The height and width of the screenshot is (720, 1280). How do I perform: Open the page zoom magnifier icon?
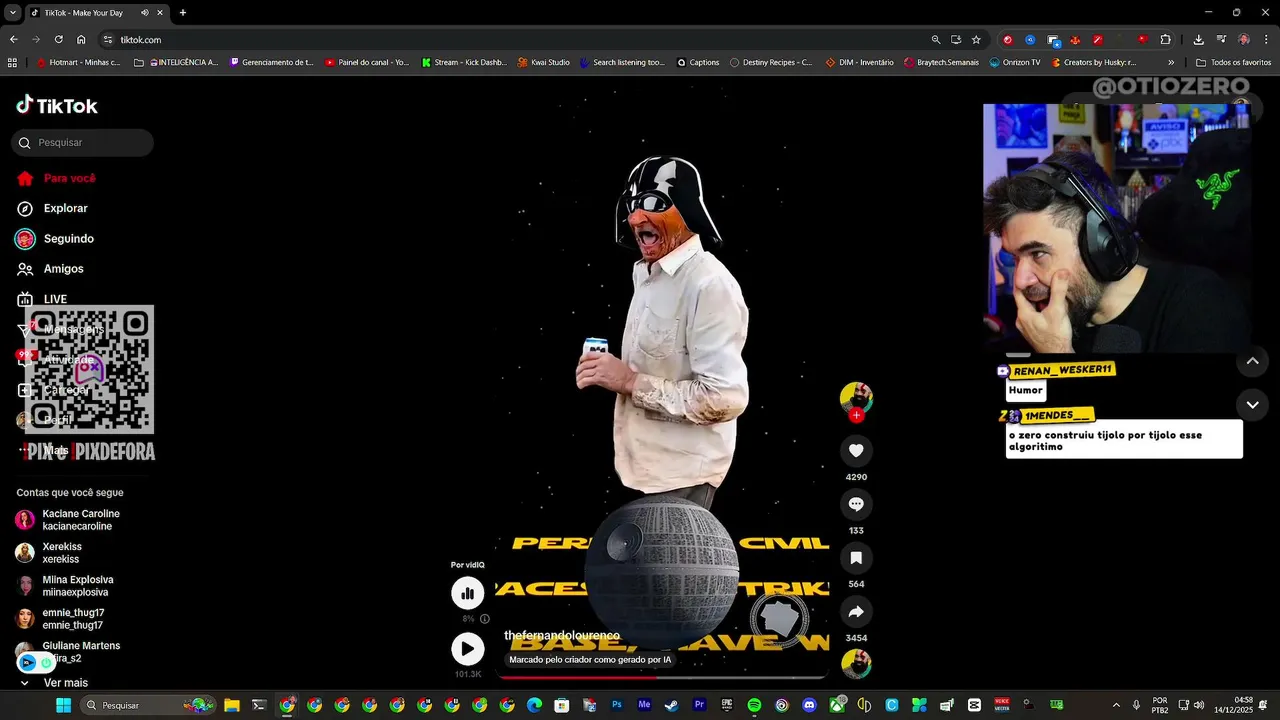(x=936, y=40)
